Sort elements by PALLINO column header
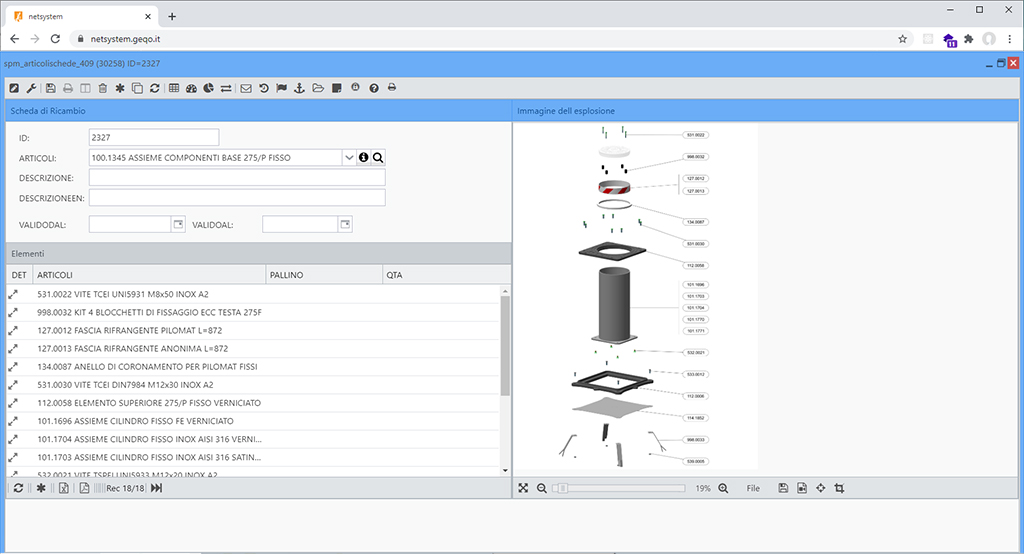Image resolution: width=1024 pixels, height=554 pixels. tap(322, 274)
